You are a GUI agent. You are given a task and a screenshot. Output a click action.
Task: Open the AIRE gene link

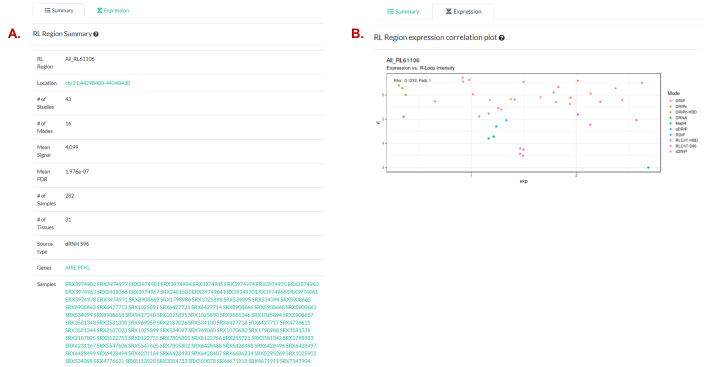(71, 268)
